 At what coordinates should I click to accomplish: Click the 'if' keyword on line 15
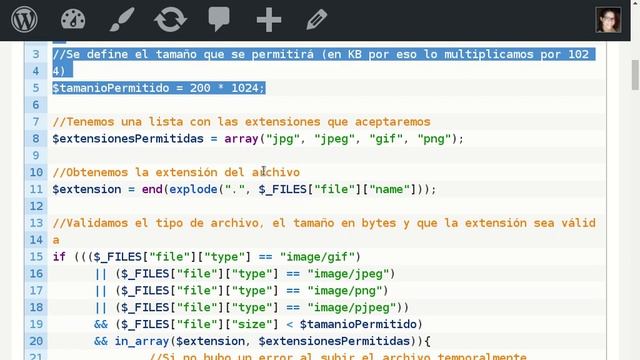(x=59, y=257)
